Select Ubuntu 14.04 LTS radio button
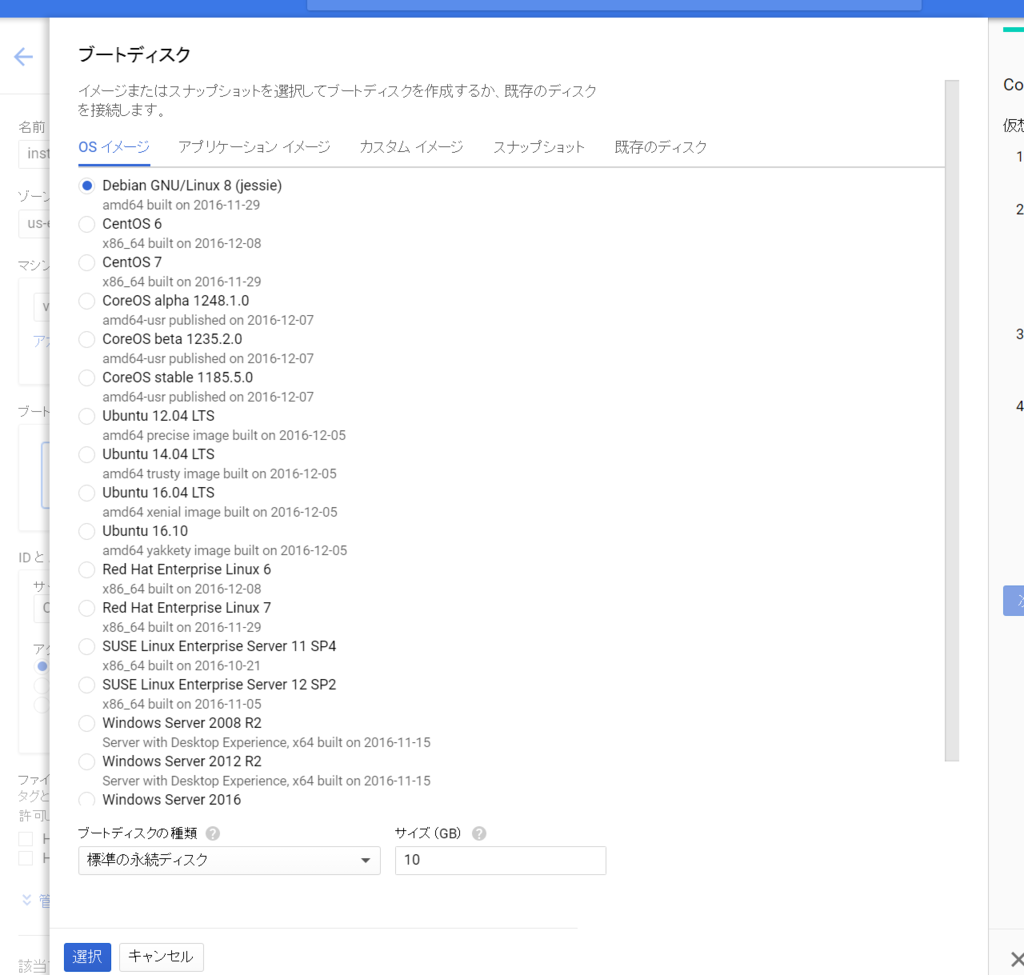The image size is (1024, 975). pyautogui.click(x=87, y=455)
